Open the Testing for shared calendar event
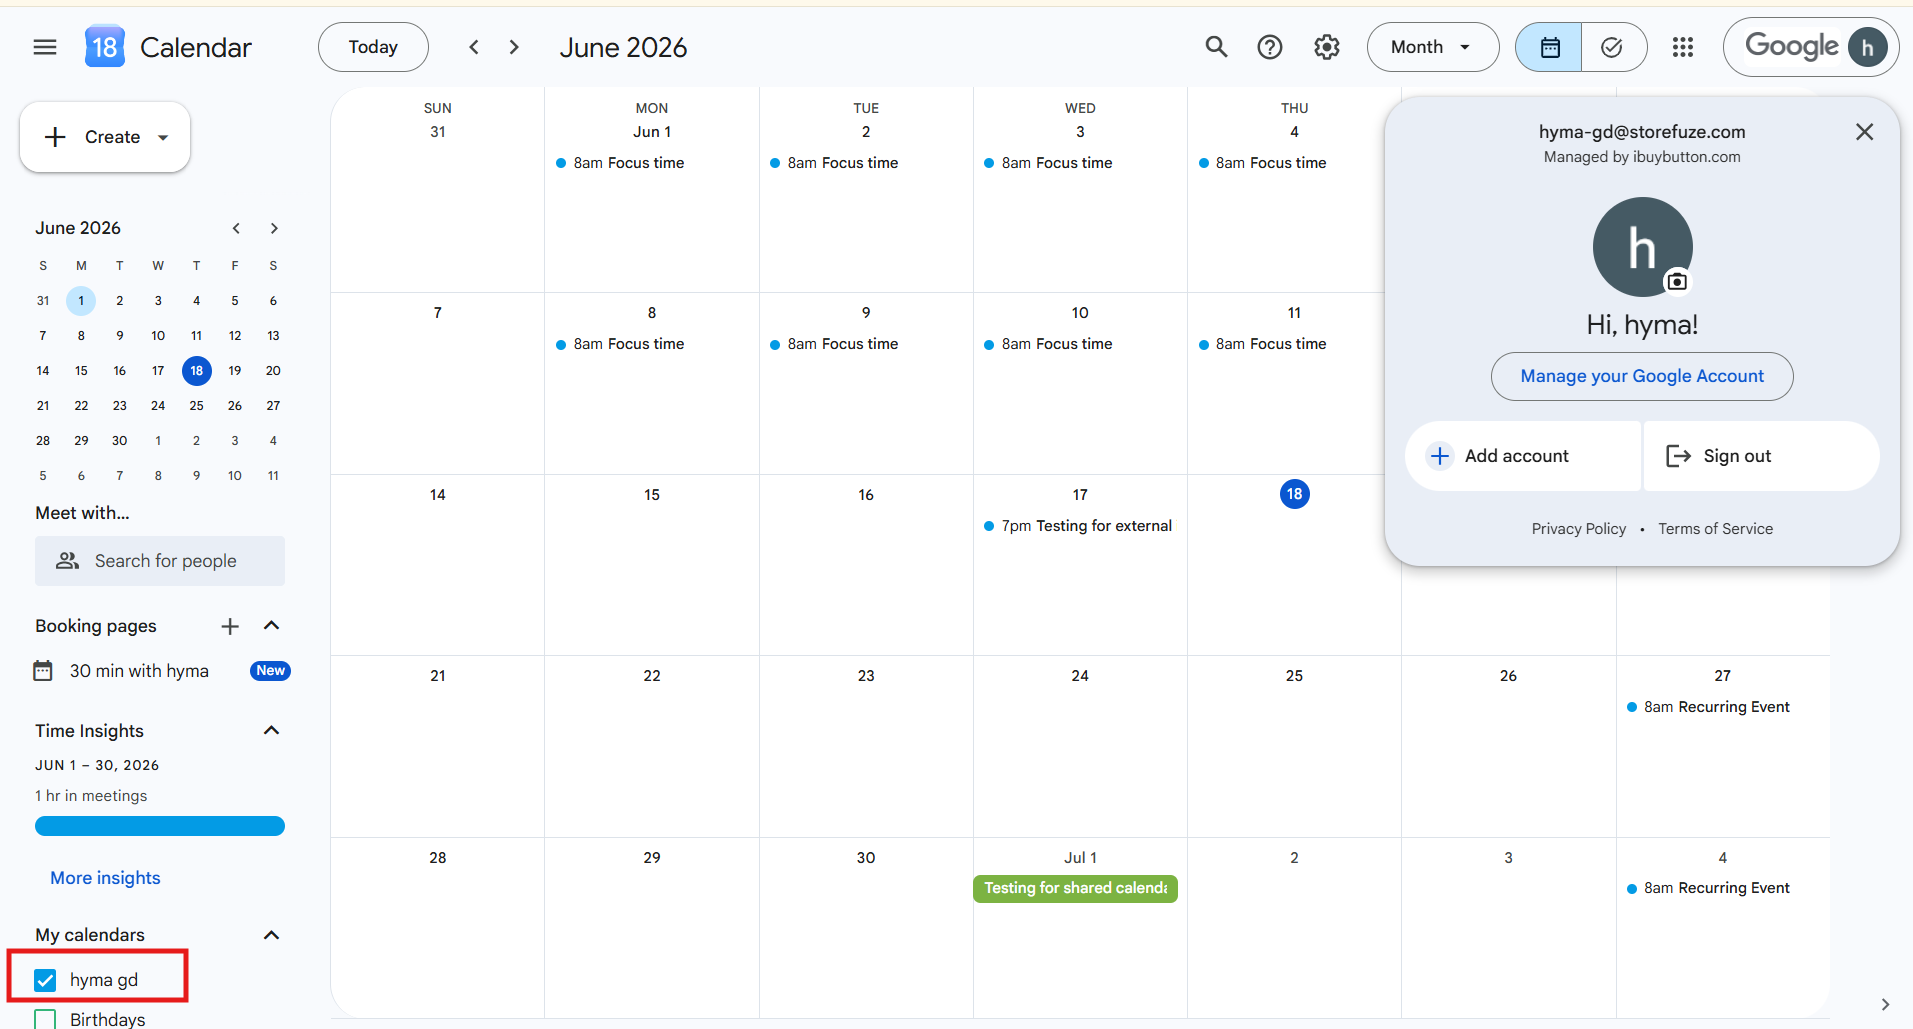Screen dimensions: 1913x1029 [1075, 888]
